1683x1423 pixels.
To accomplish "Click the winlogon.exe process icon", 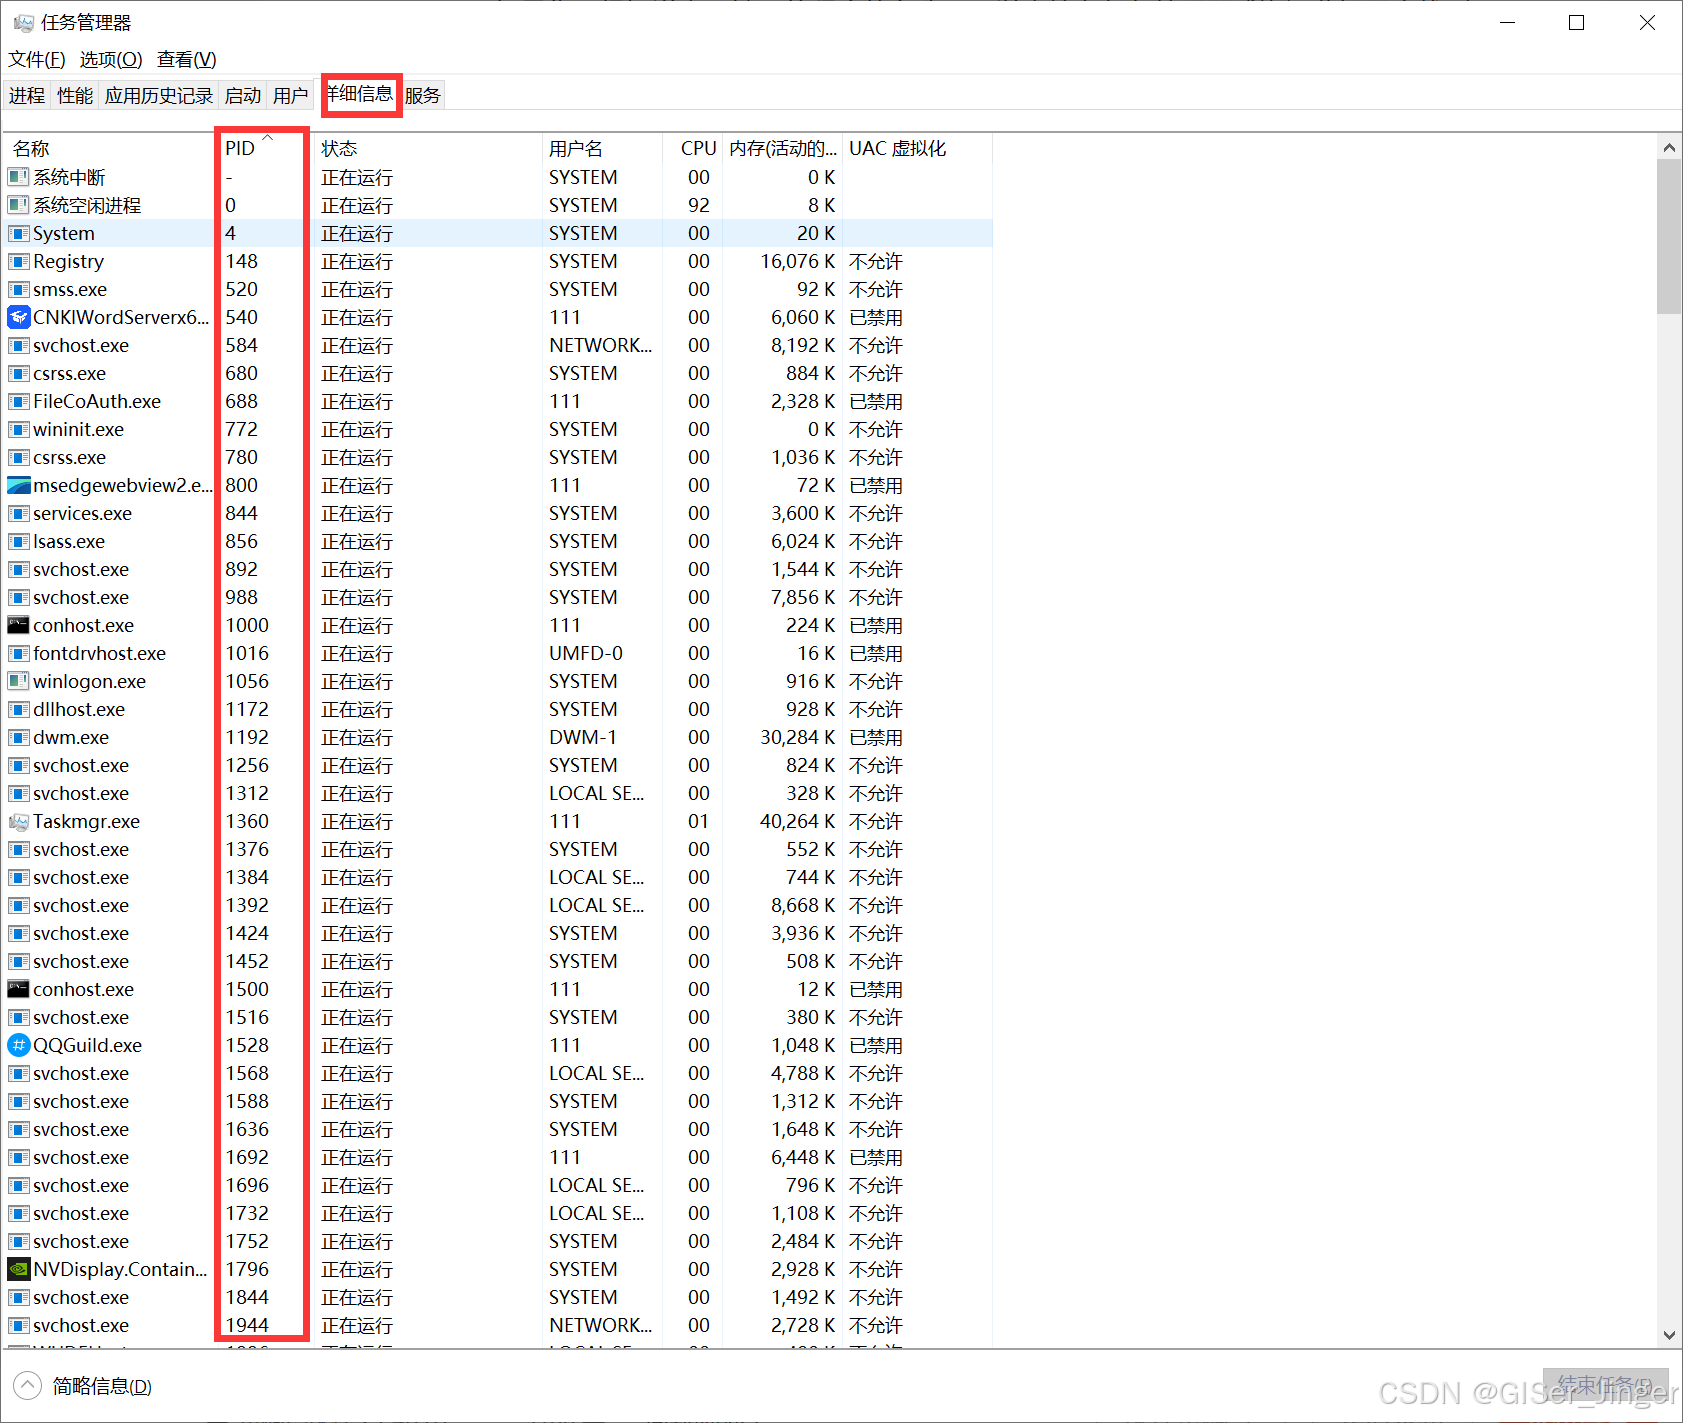I will coord(18,681).
